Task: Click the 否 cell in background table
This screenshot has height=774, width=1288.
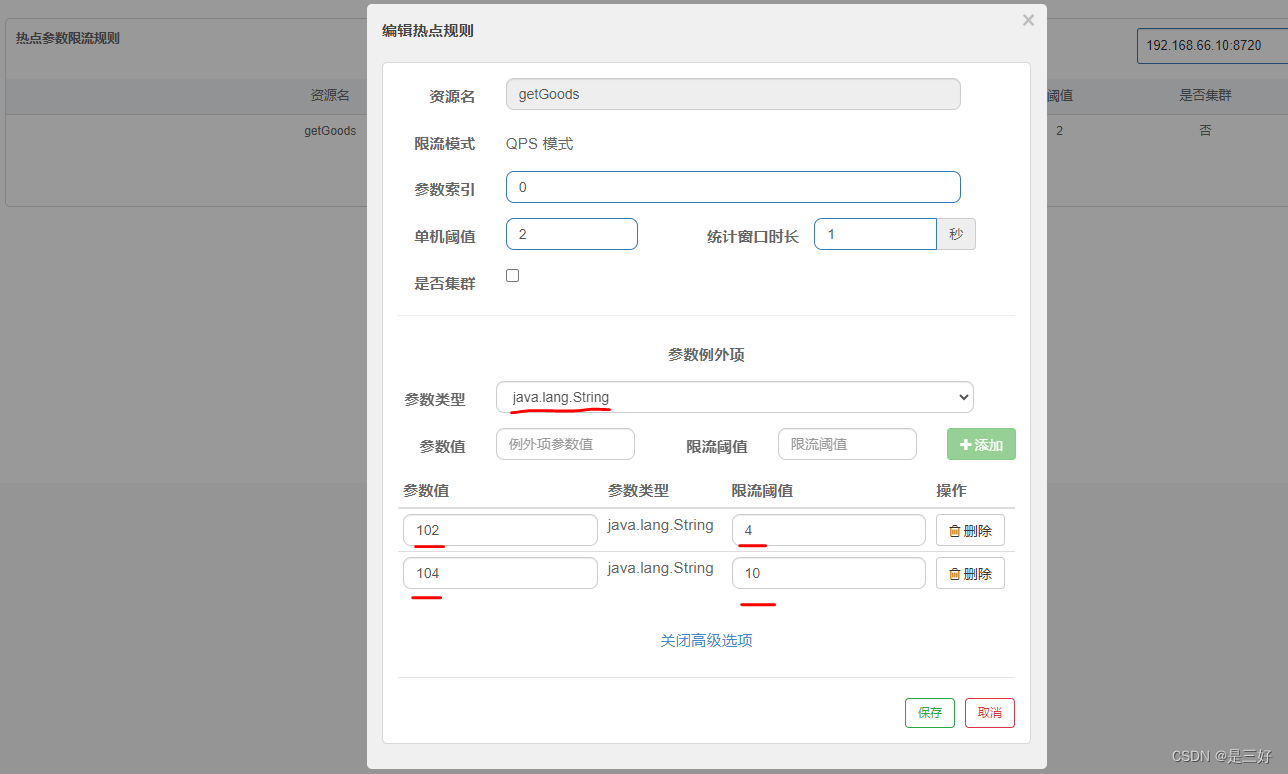Action: (x=1205, y=130)
